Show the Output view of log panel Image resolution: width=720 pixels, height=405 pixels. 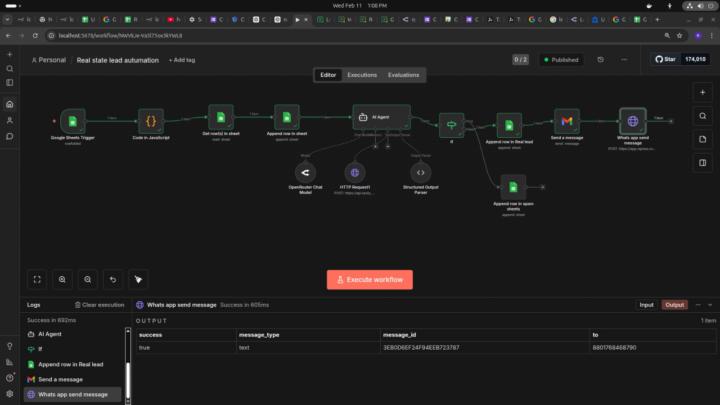675,305
